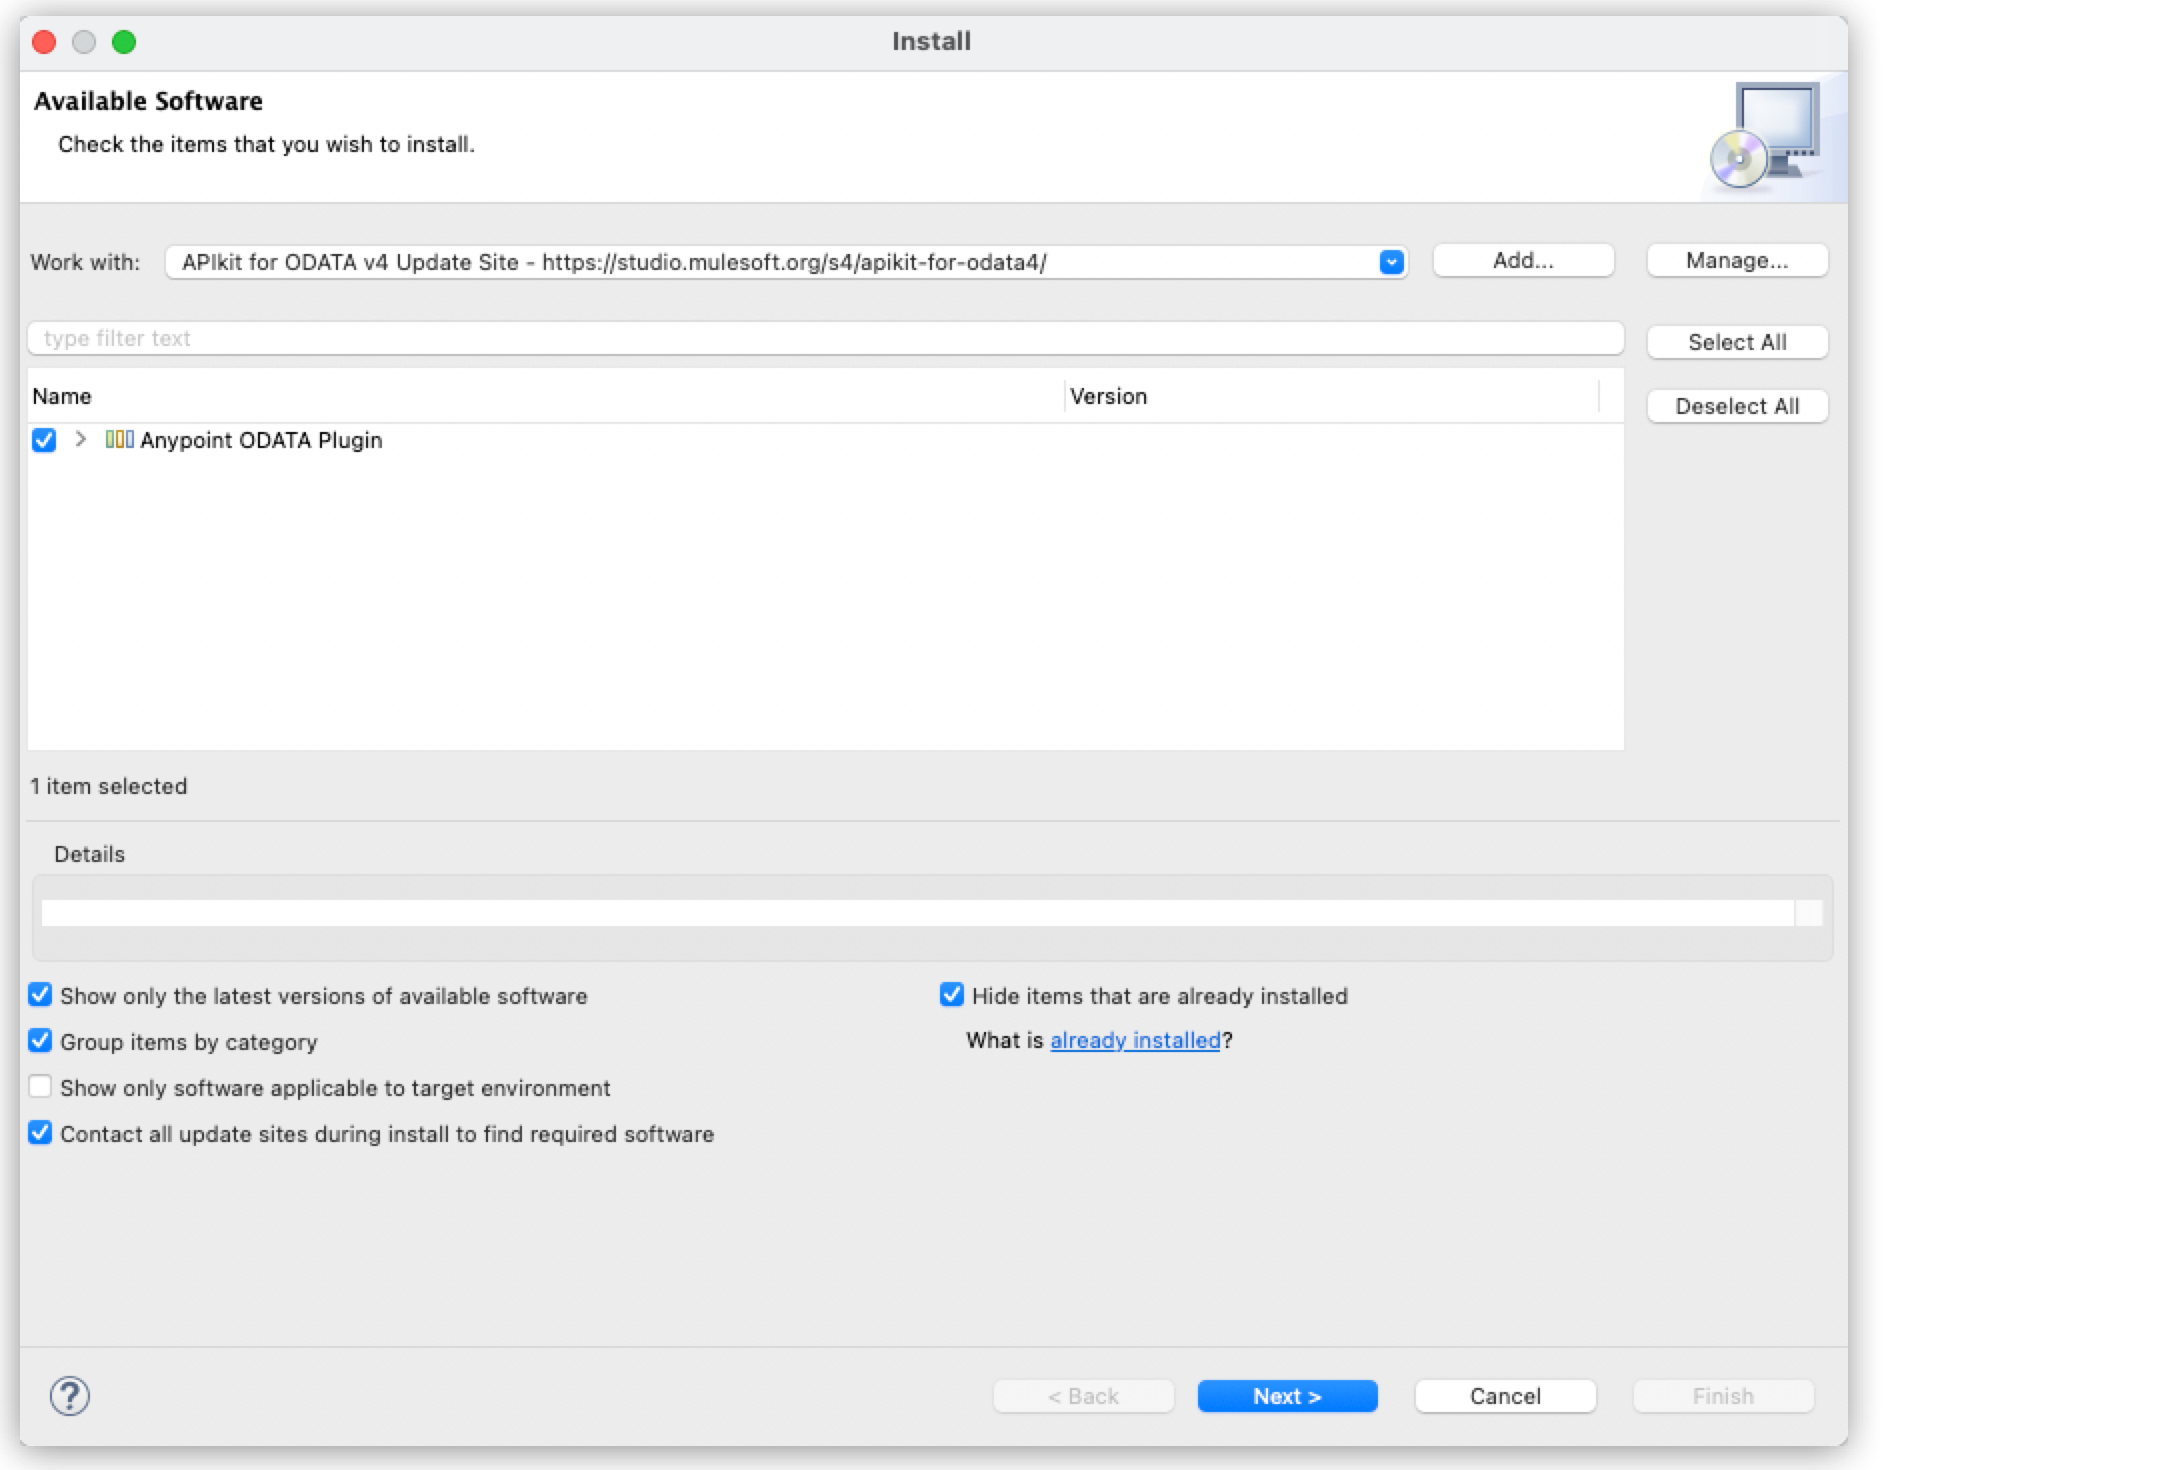Image resolution: width=2162 pixels, height=1470 pixels.
Task: Click the Anypoint ODATA Plugin feature icon
Action: 119,440
